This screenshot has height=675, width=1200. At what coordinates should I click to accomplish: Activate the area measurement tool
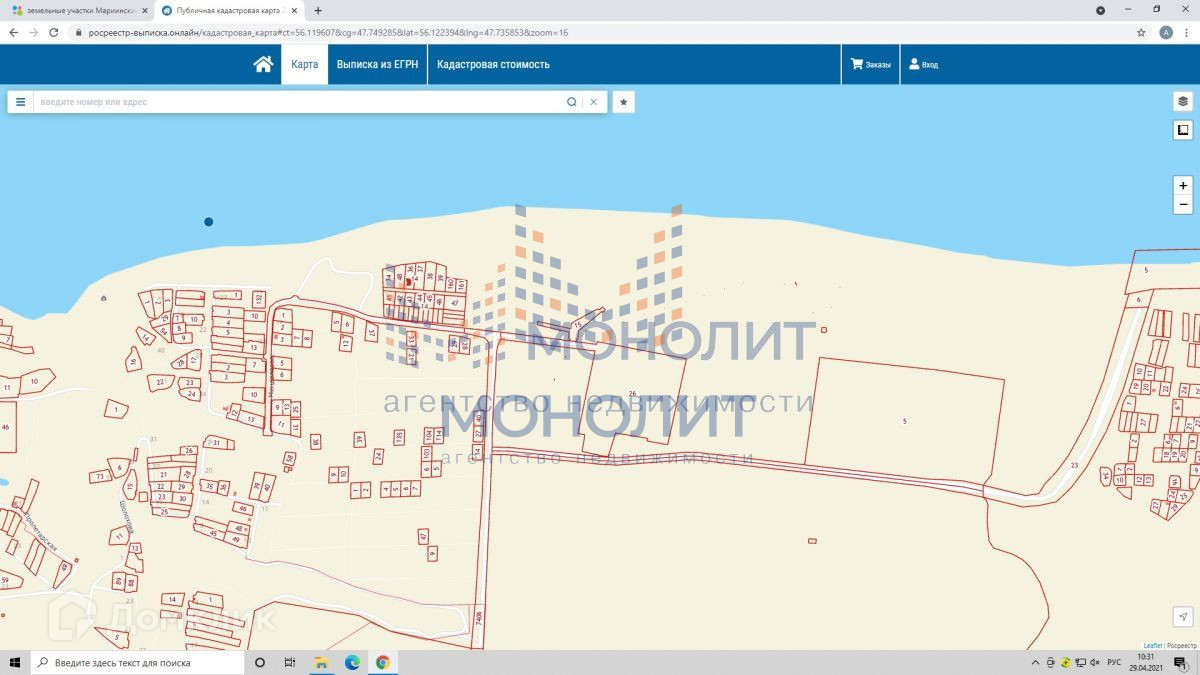(1183, 130)
